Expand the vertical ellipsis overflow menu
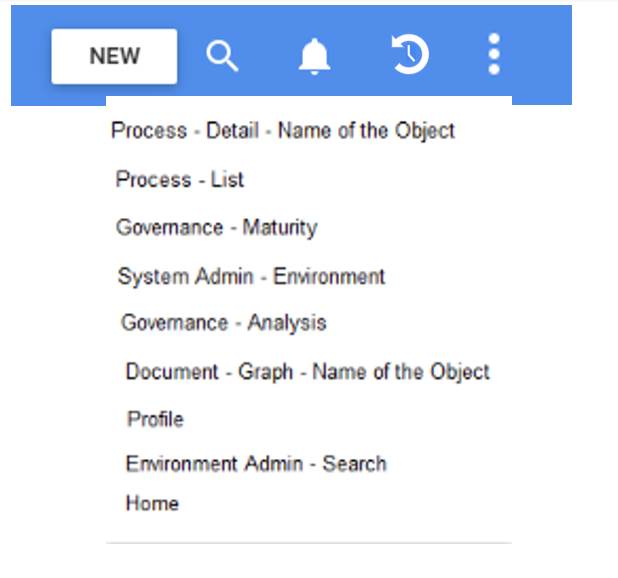 coord(494,55)
